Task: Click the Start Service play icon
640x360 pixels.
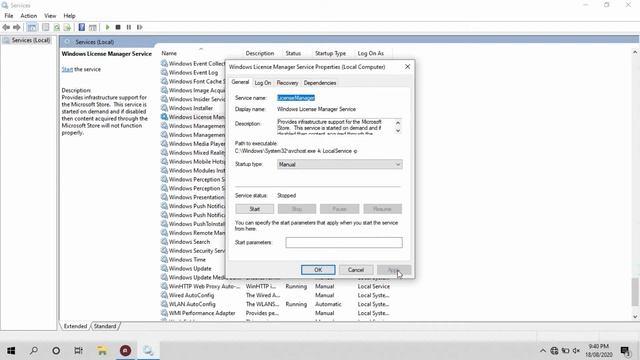Action: coord(107,27)
